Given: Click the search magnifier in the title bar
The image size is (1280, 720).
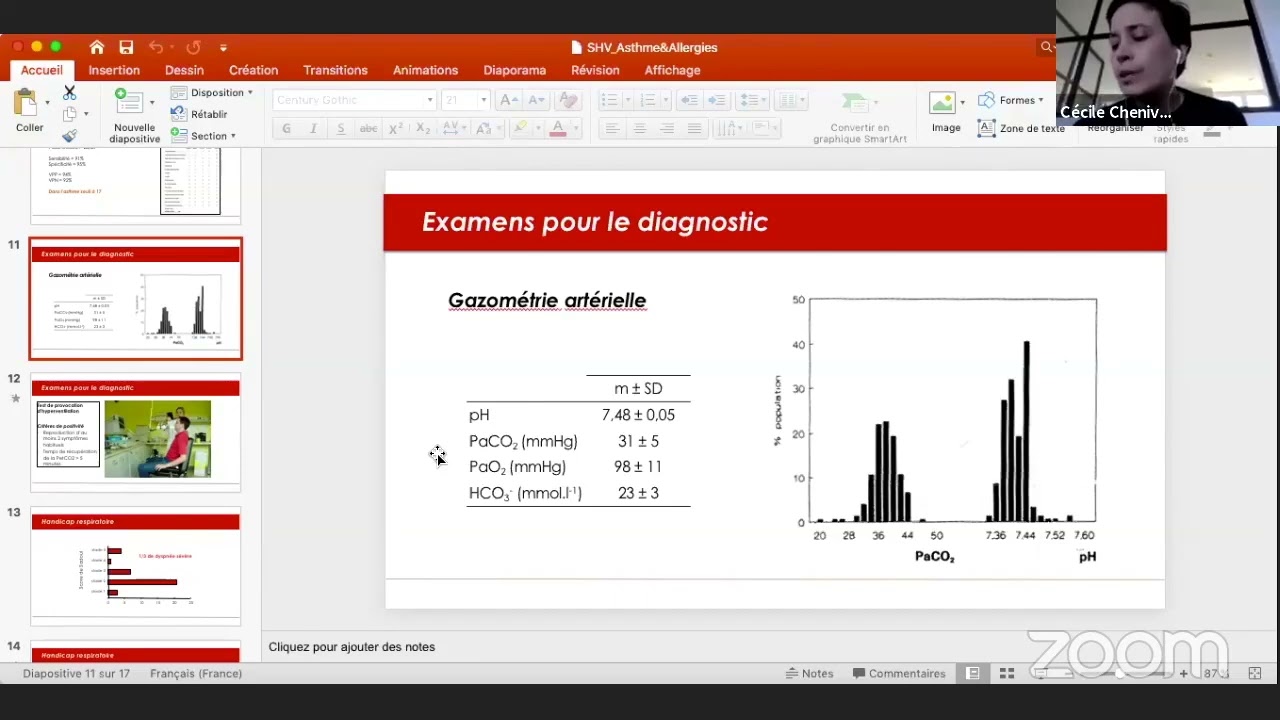Looking at the screenshot, I should point(1046,47).
